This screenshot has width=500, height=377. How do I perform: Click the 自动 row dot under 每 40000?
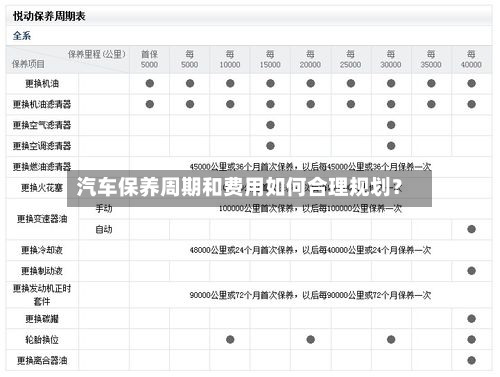471,229
